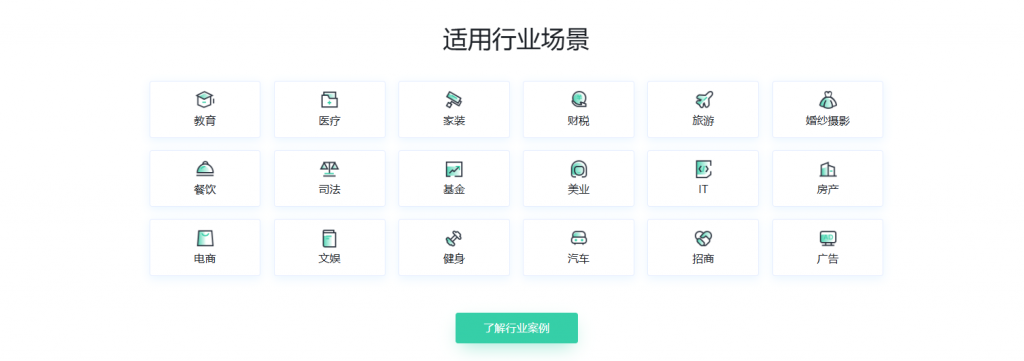The width and height of the screenshot is (1024, 361).
Task: Click the scales of justice icon for 司法
Action: coord(330,169)
